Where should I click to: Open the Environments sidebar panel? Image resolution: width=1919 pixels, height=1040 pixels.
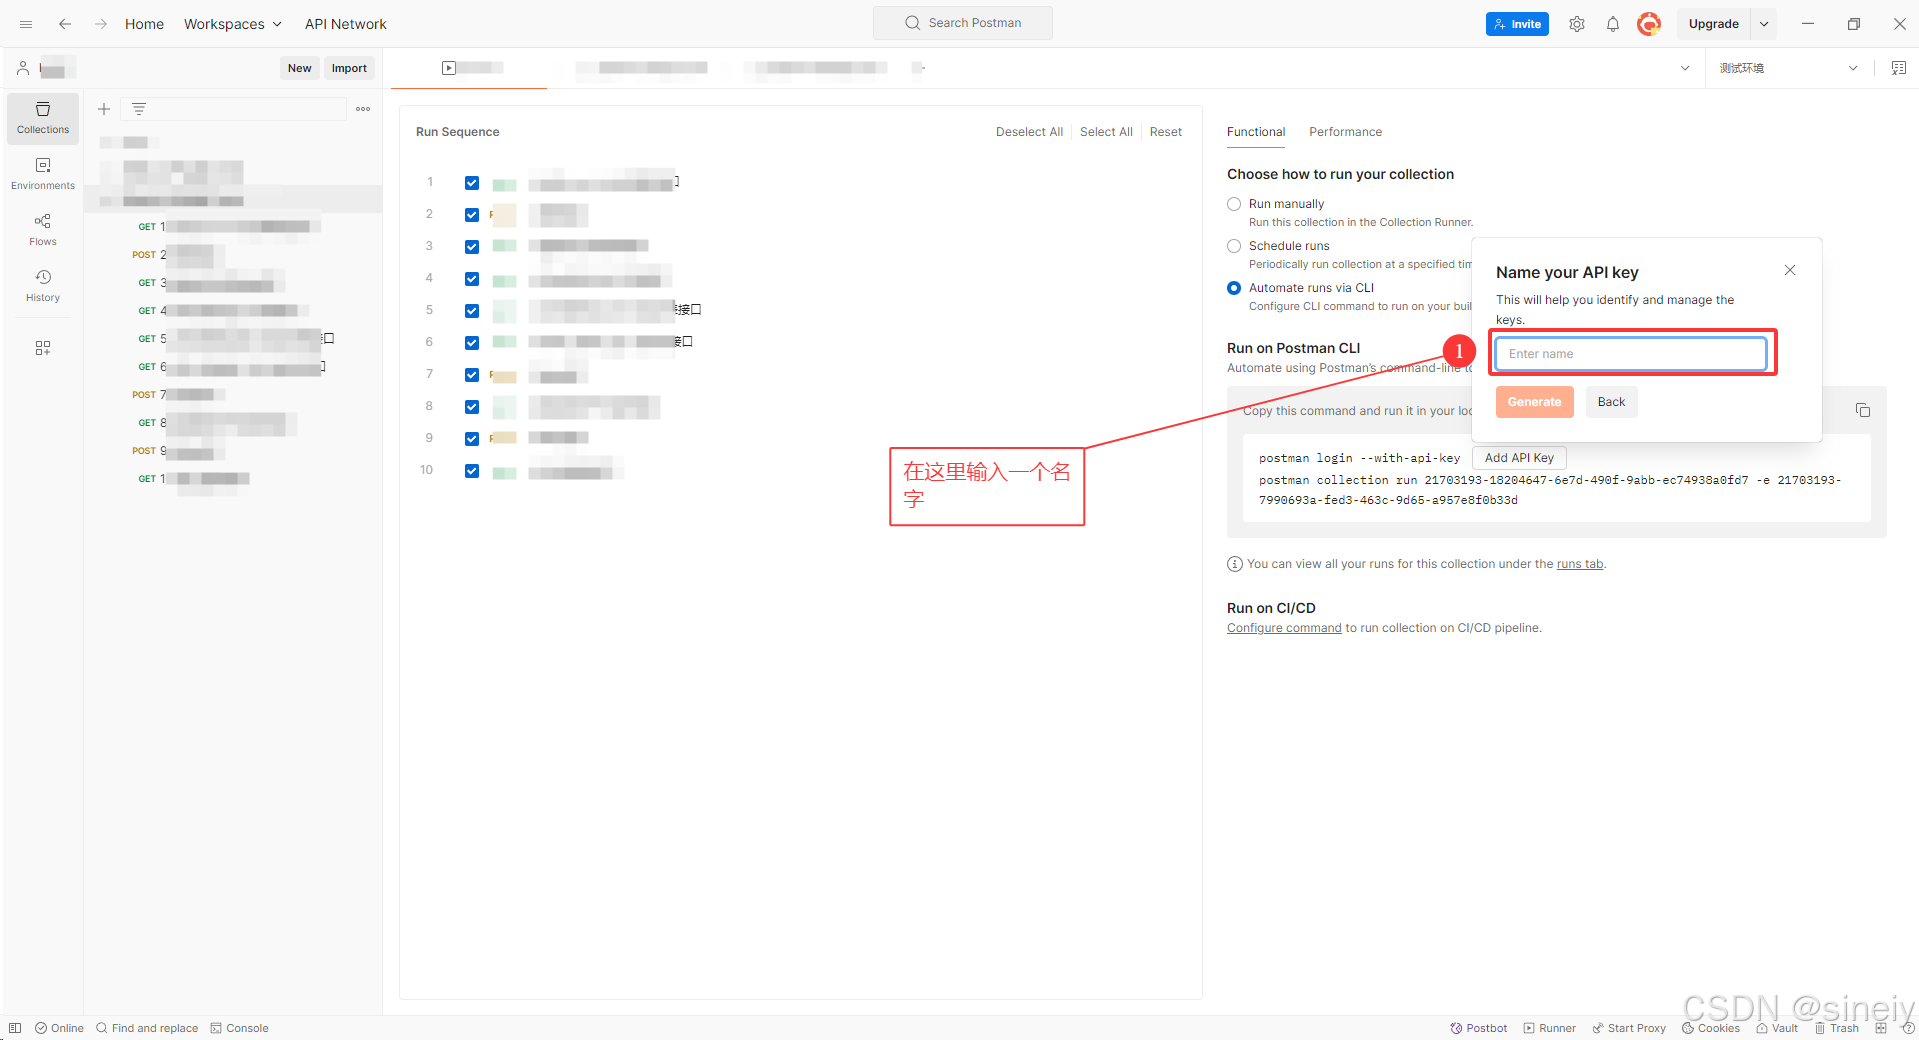43,174
